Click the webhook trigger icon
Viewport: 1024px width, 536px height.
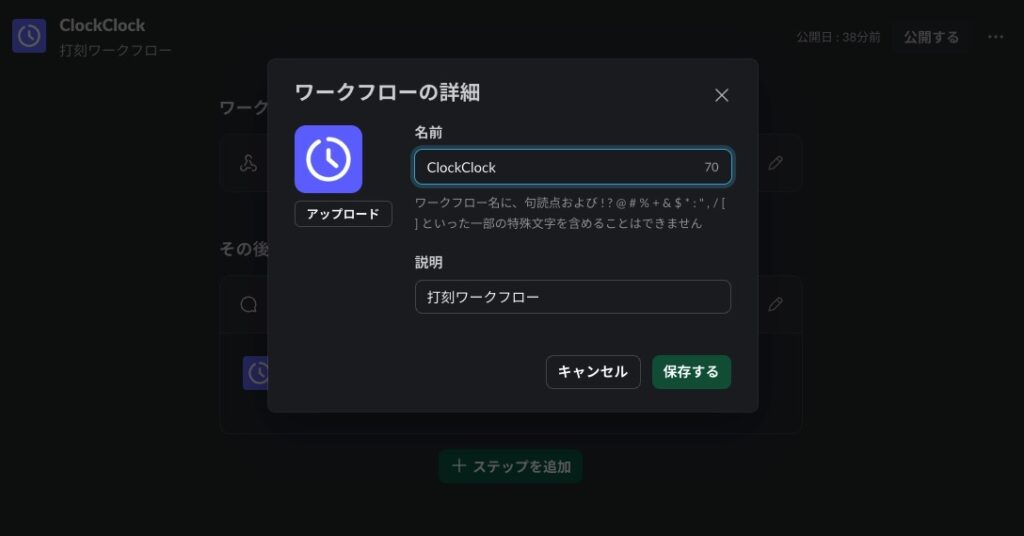(248, 163)
